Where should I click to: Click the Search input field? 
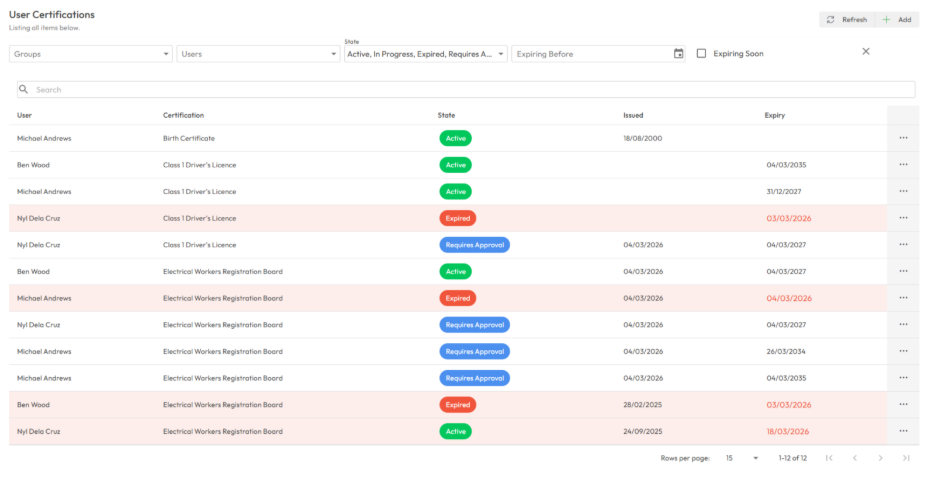(x=466, y=90)
